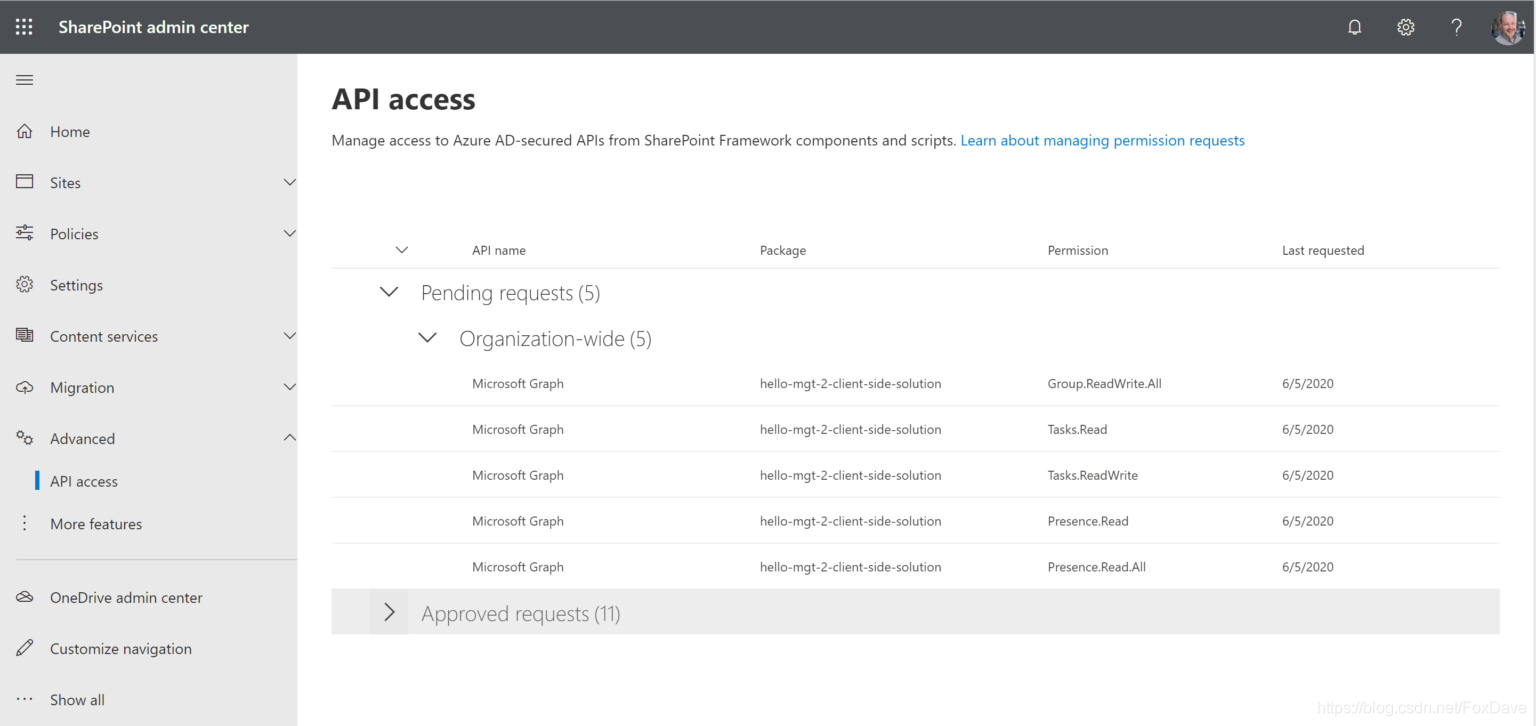Open the account profile picture
1536x726 pixels.
tap(1508, 27)
